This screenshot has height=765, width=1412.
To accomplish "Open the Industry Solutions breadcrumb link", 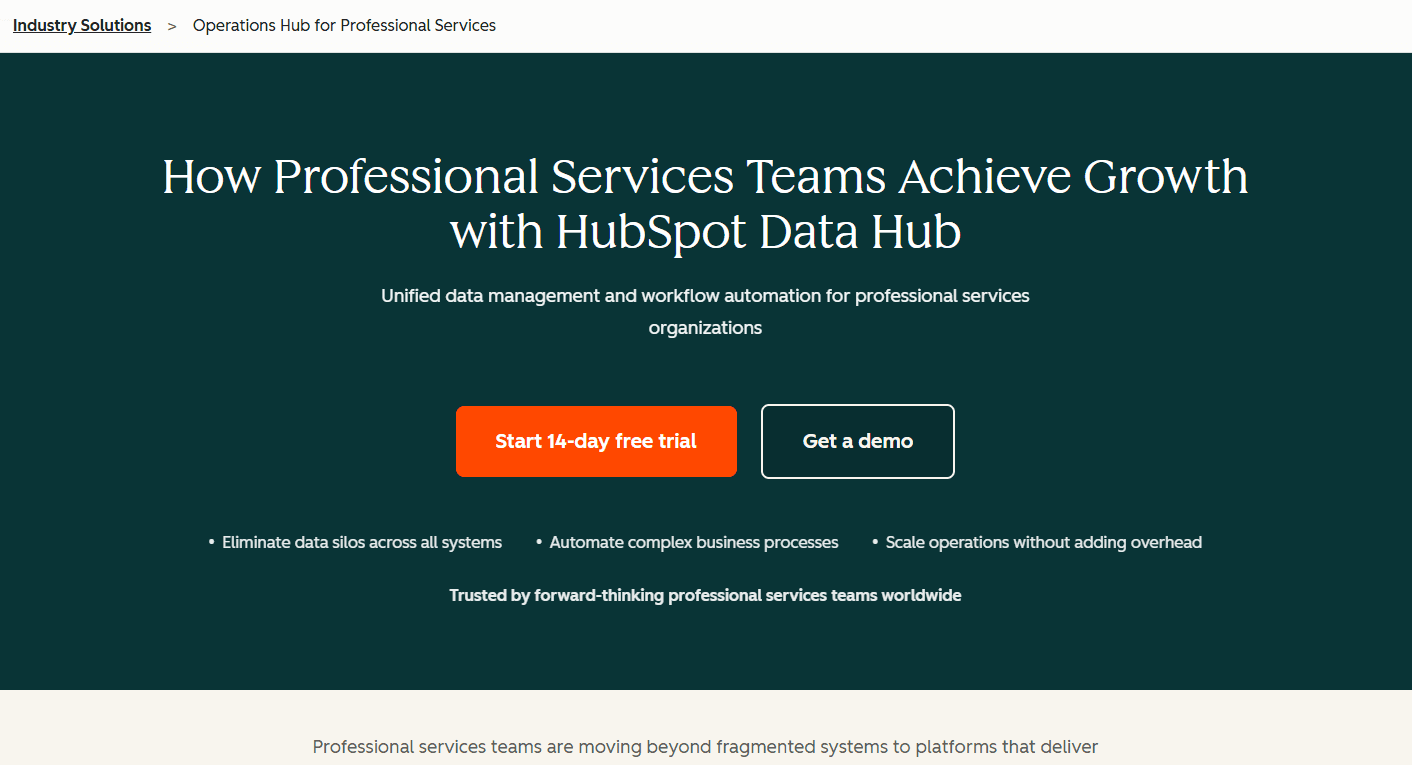I will point(82,25).
